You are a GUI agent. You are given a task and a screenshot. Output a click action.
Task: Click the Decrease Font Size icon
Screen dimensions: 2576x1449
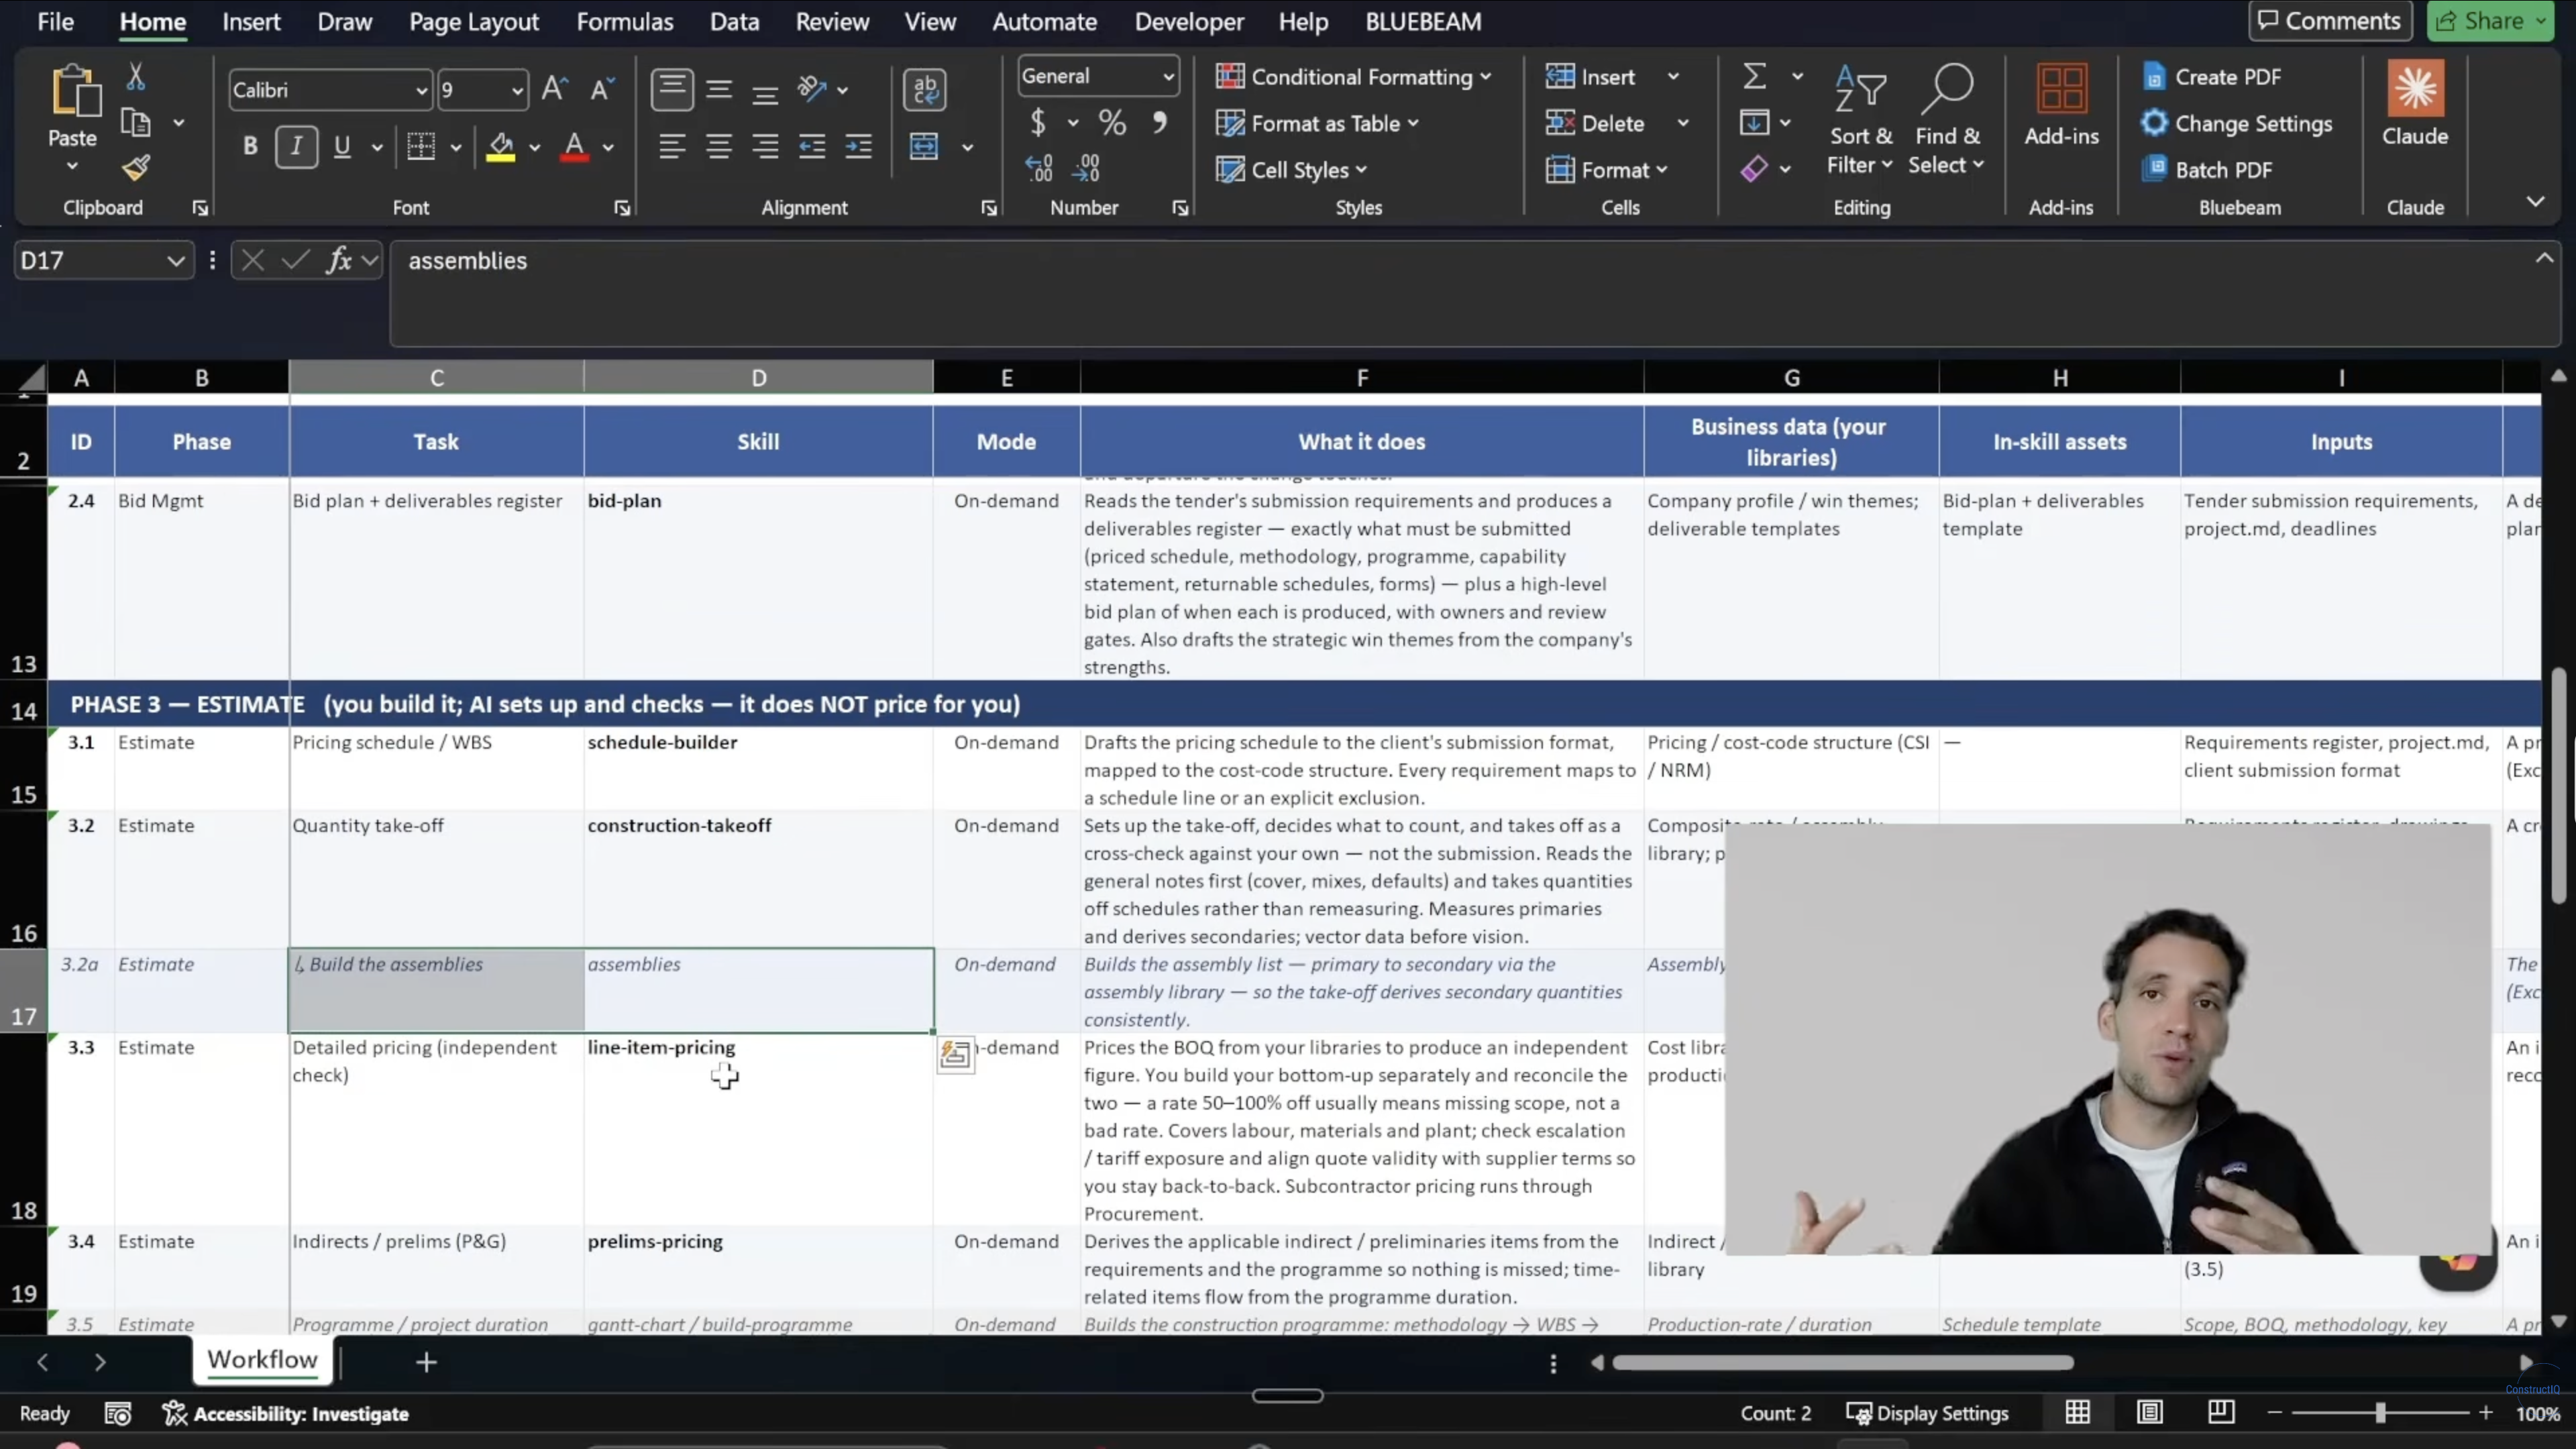click(601, 89)
